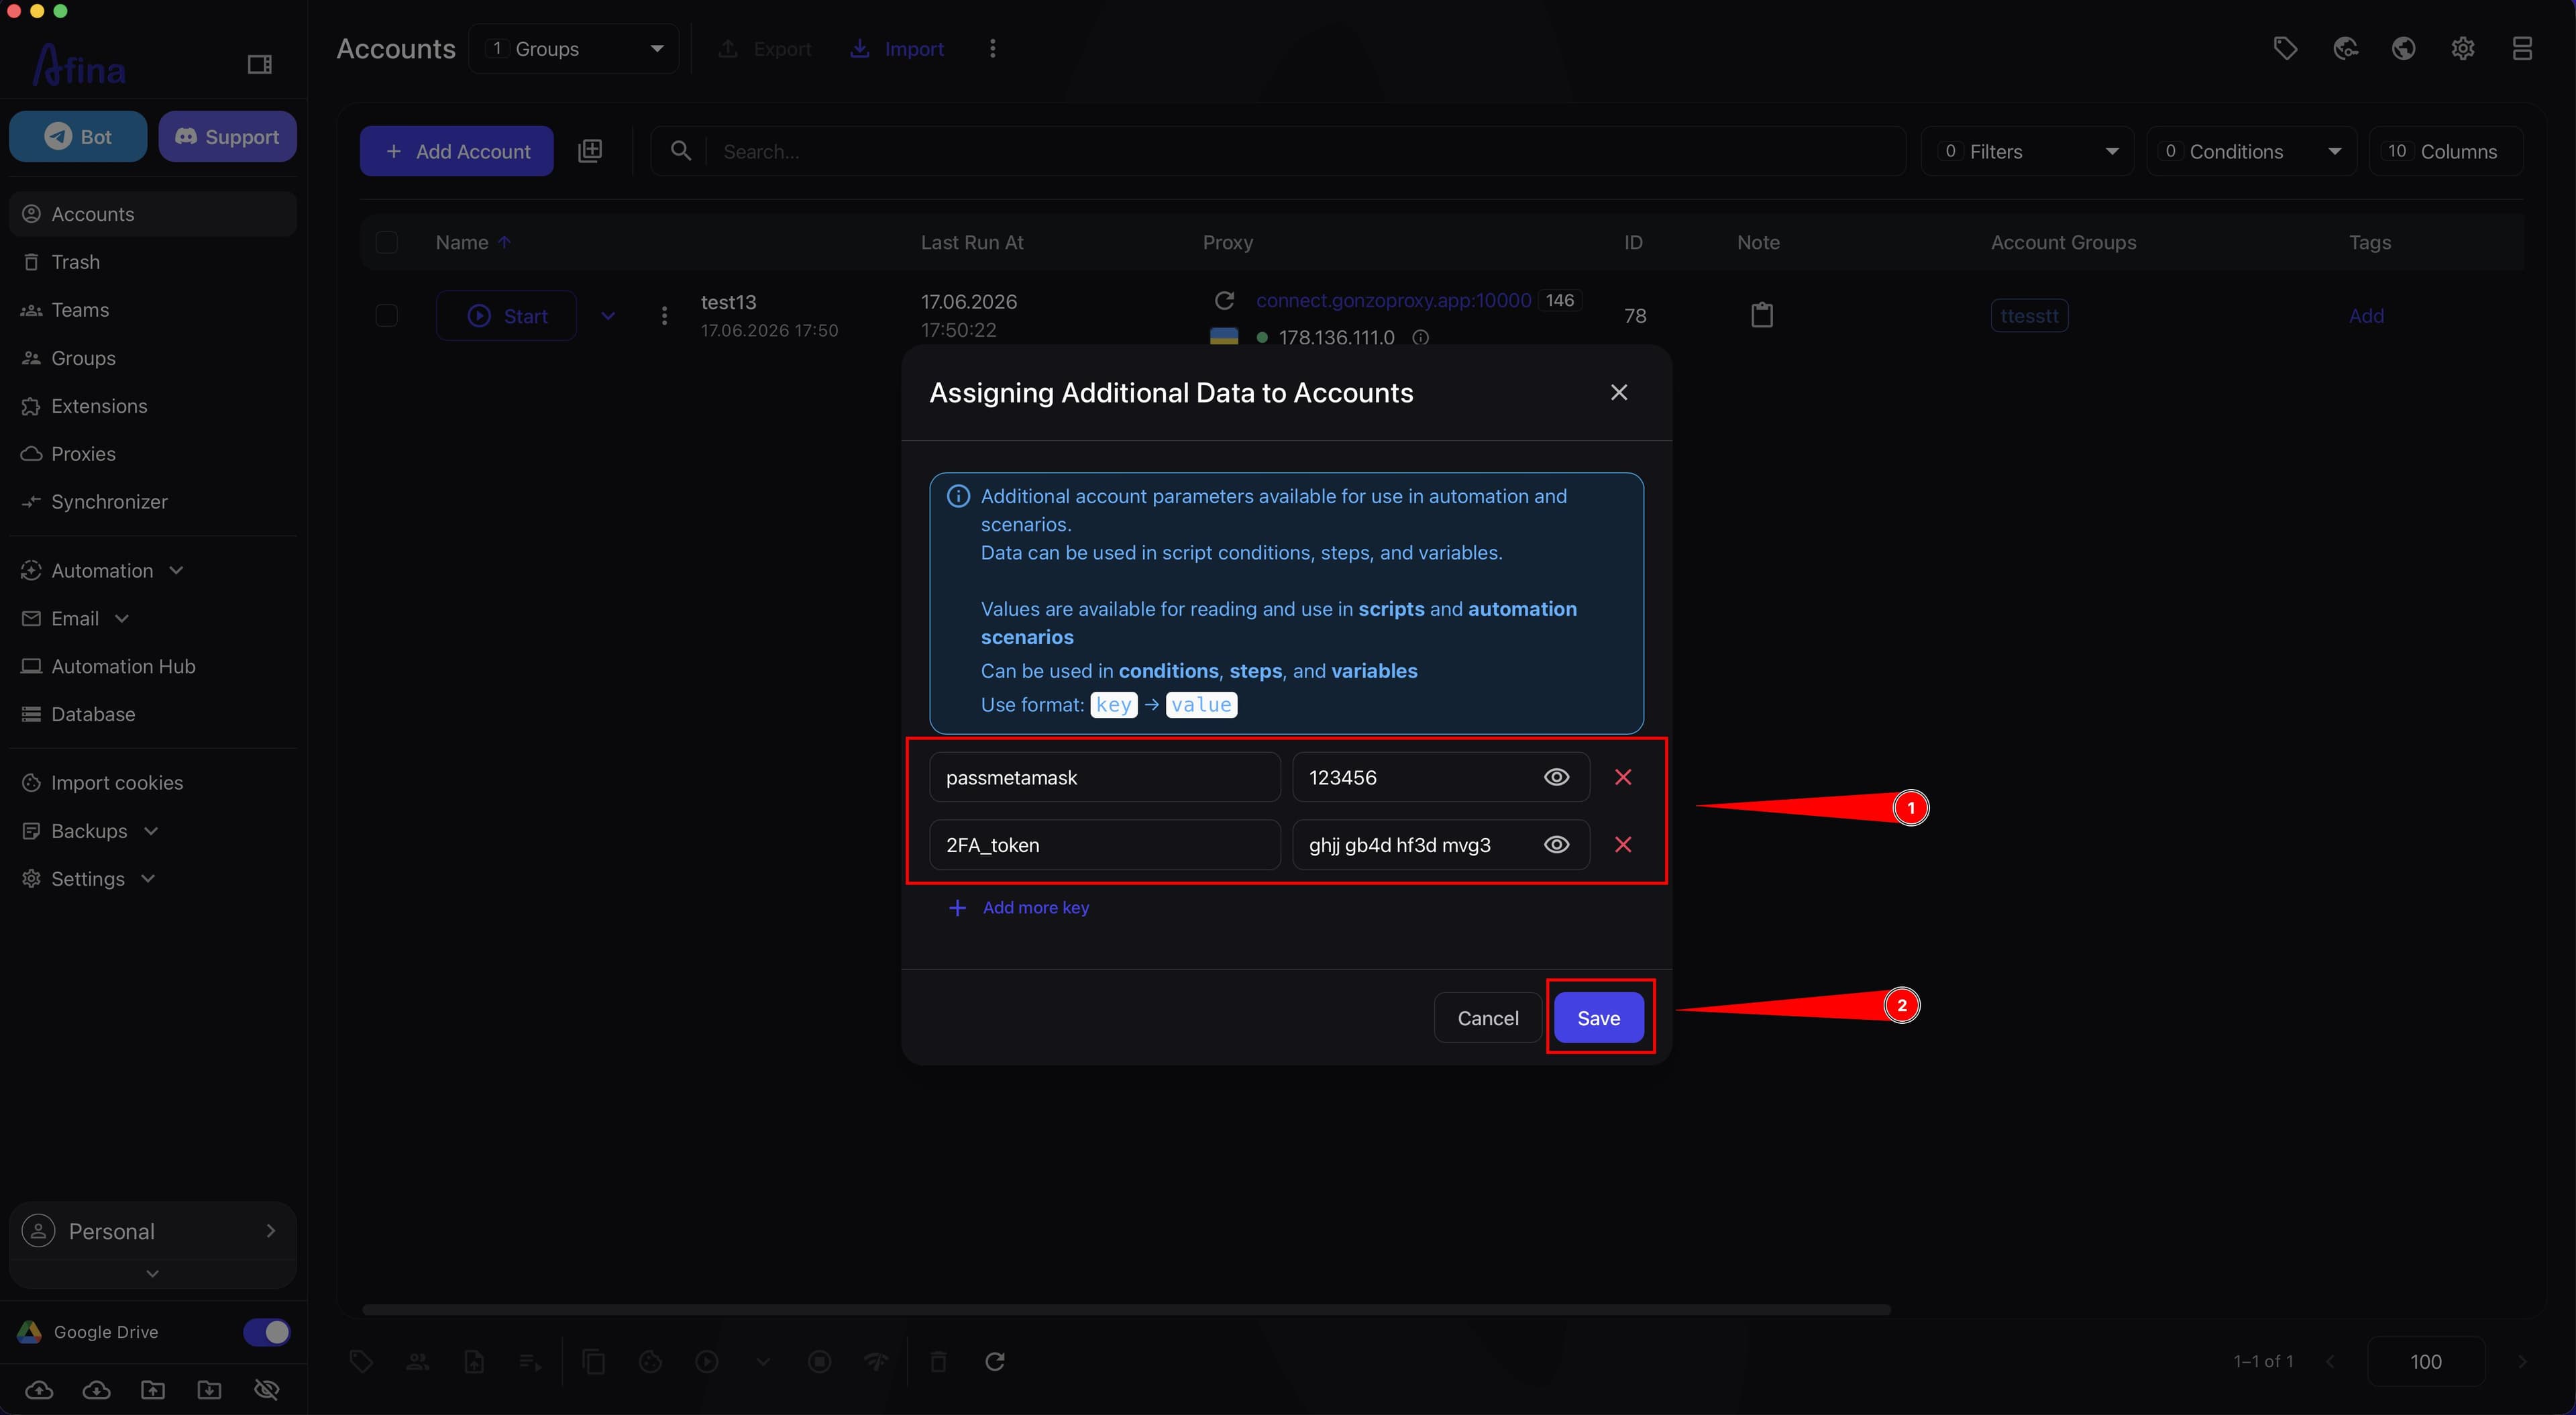2576x1415 pixels.
Task: Click the passmetamask key input field
Action: pyautogui.click(x=1105, y=777)
